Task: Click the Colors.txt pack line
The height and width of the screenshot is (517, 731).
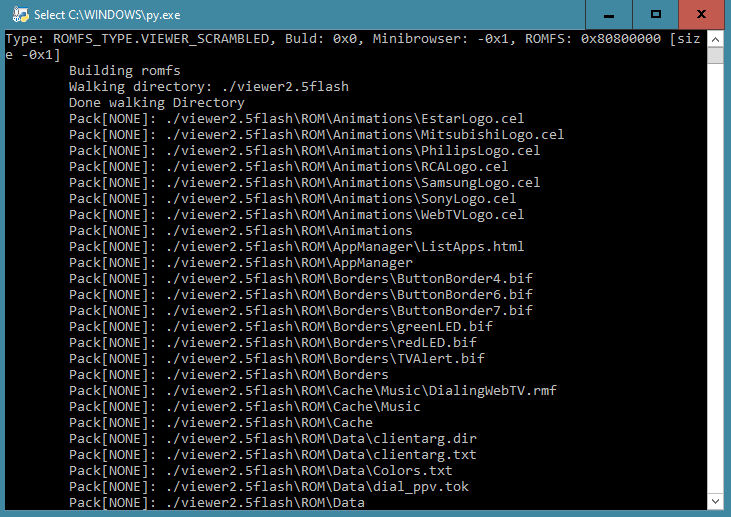Action: point(261,470)
